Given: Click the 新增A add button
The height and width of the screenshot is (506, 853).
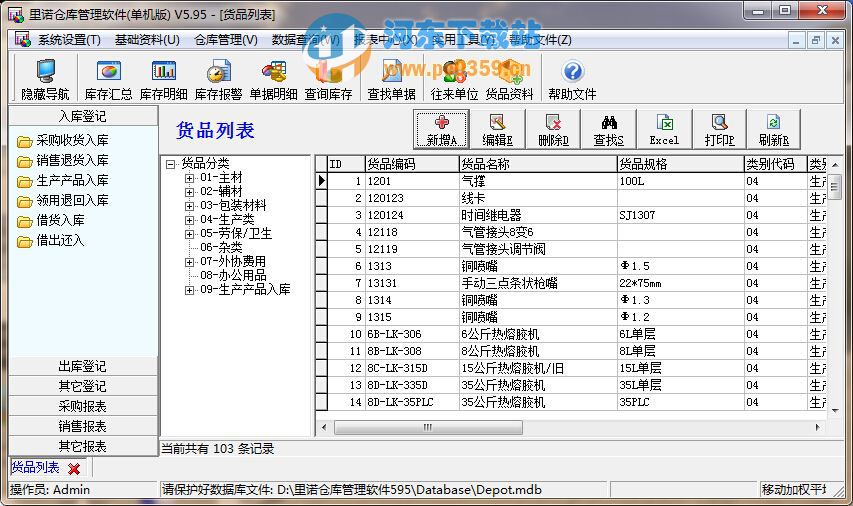Looking at the screenshot, I should (x=441, y=129).
